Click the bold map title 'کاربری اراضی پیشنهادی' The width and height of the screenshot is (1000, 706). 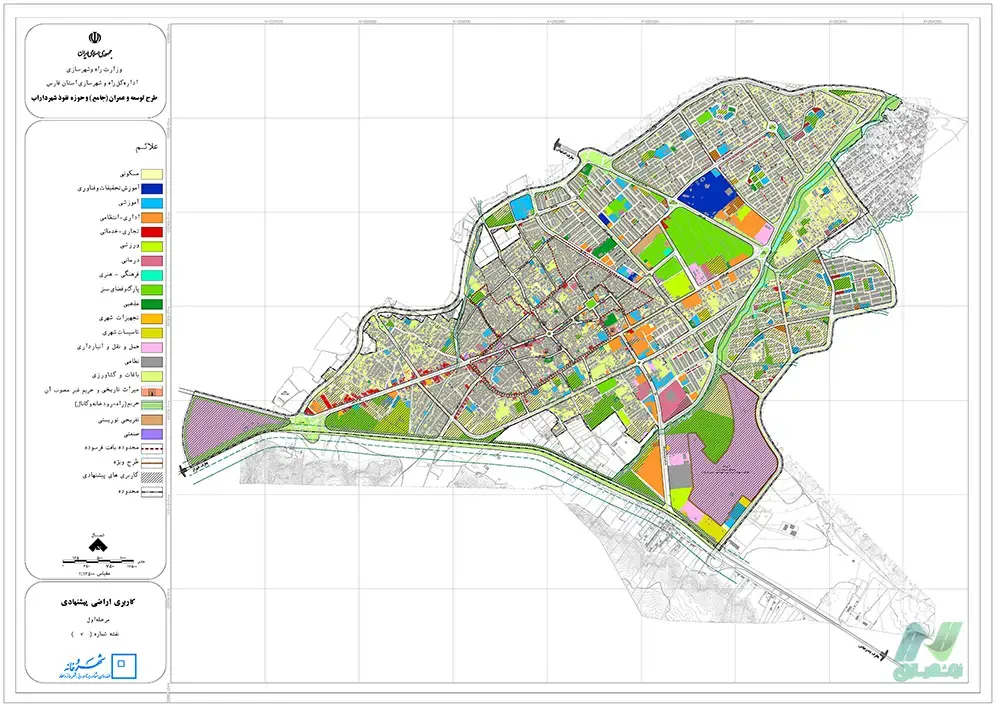(x=98, y=605)
